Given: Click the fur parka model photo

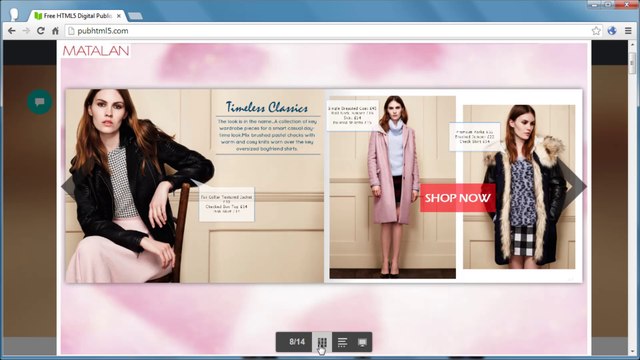Looking at the screenshot, I should [519, 187].
